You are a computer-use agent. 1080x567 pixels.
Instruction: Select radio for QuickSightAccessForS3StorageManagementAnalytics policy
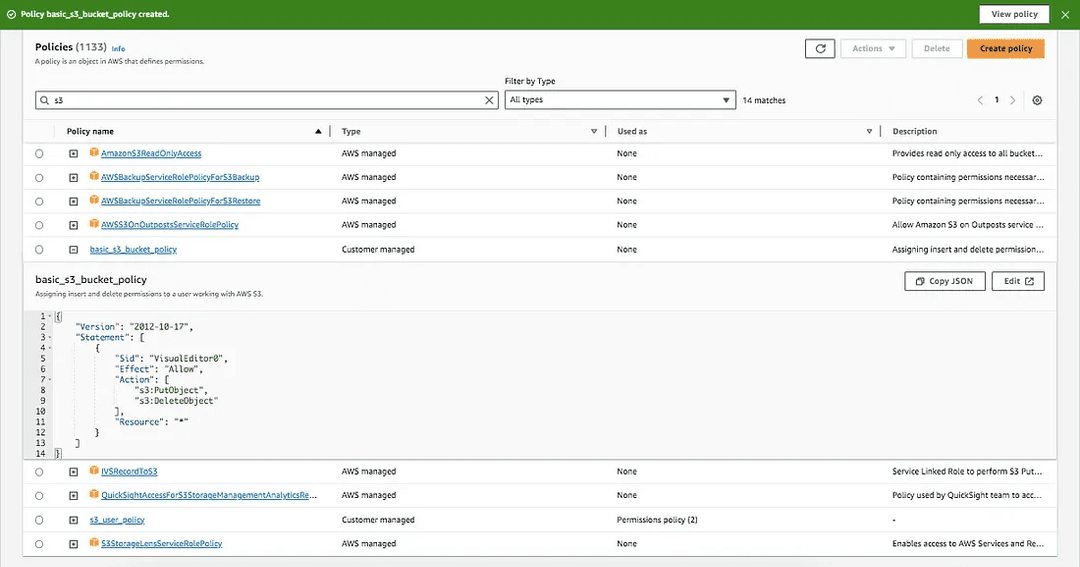click(x=39, y=495)
